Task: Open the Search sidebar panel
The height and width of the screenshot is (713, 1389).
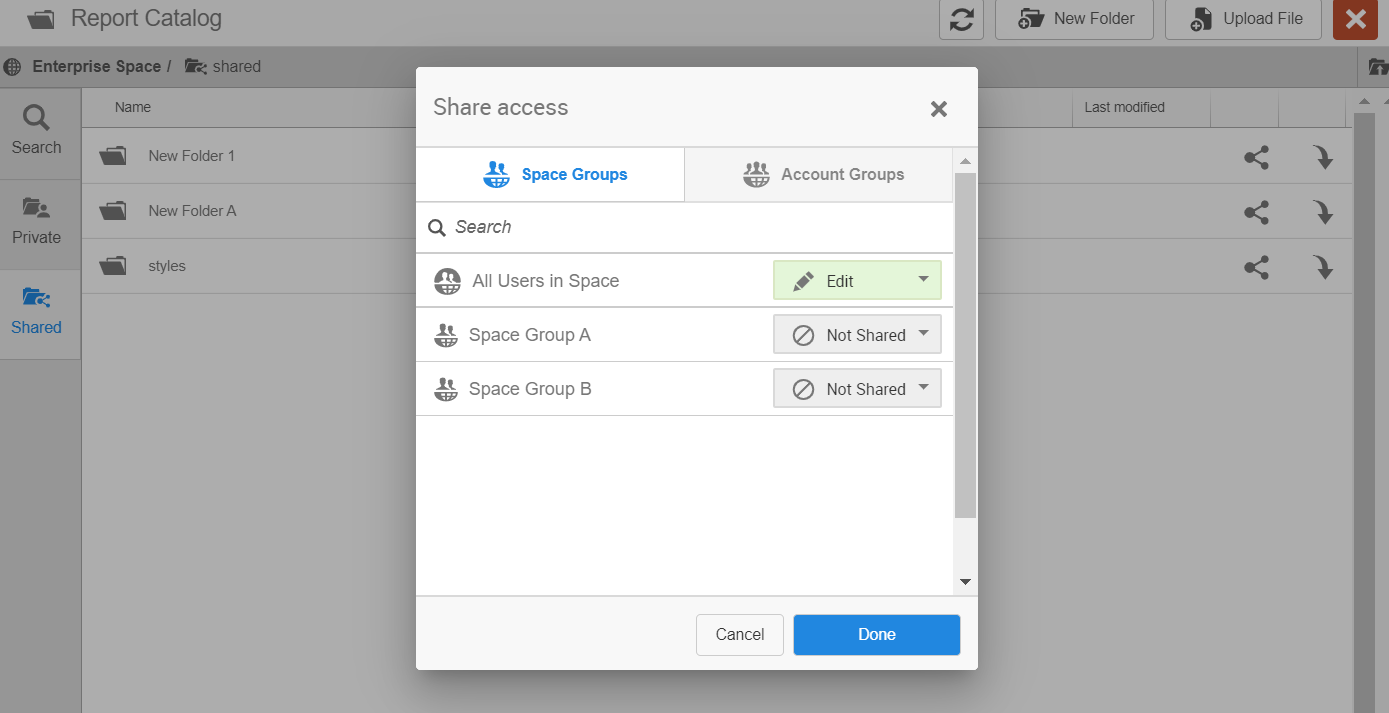Action: coord(37,132)
